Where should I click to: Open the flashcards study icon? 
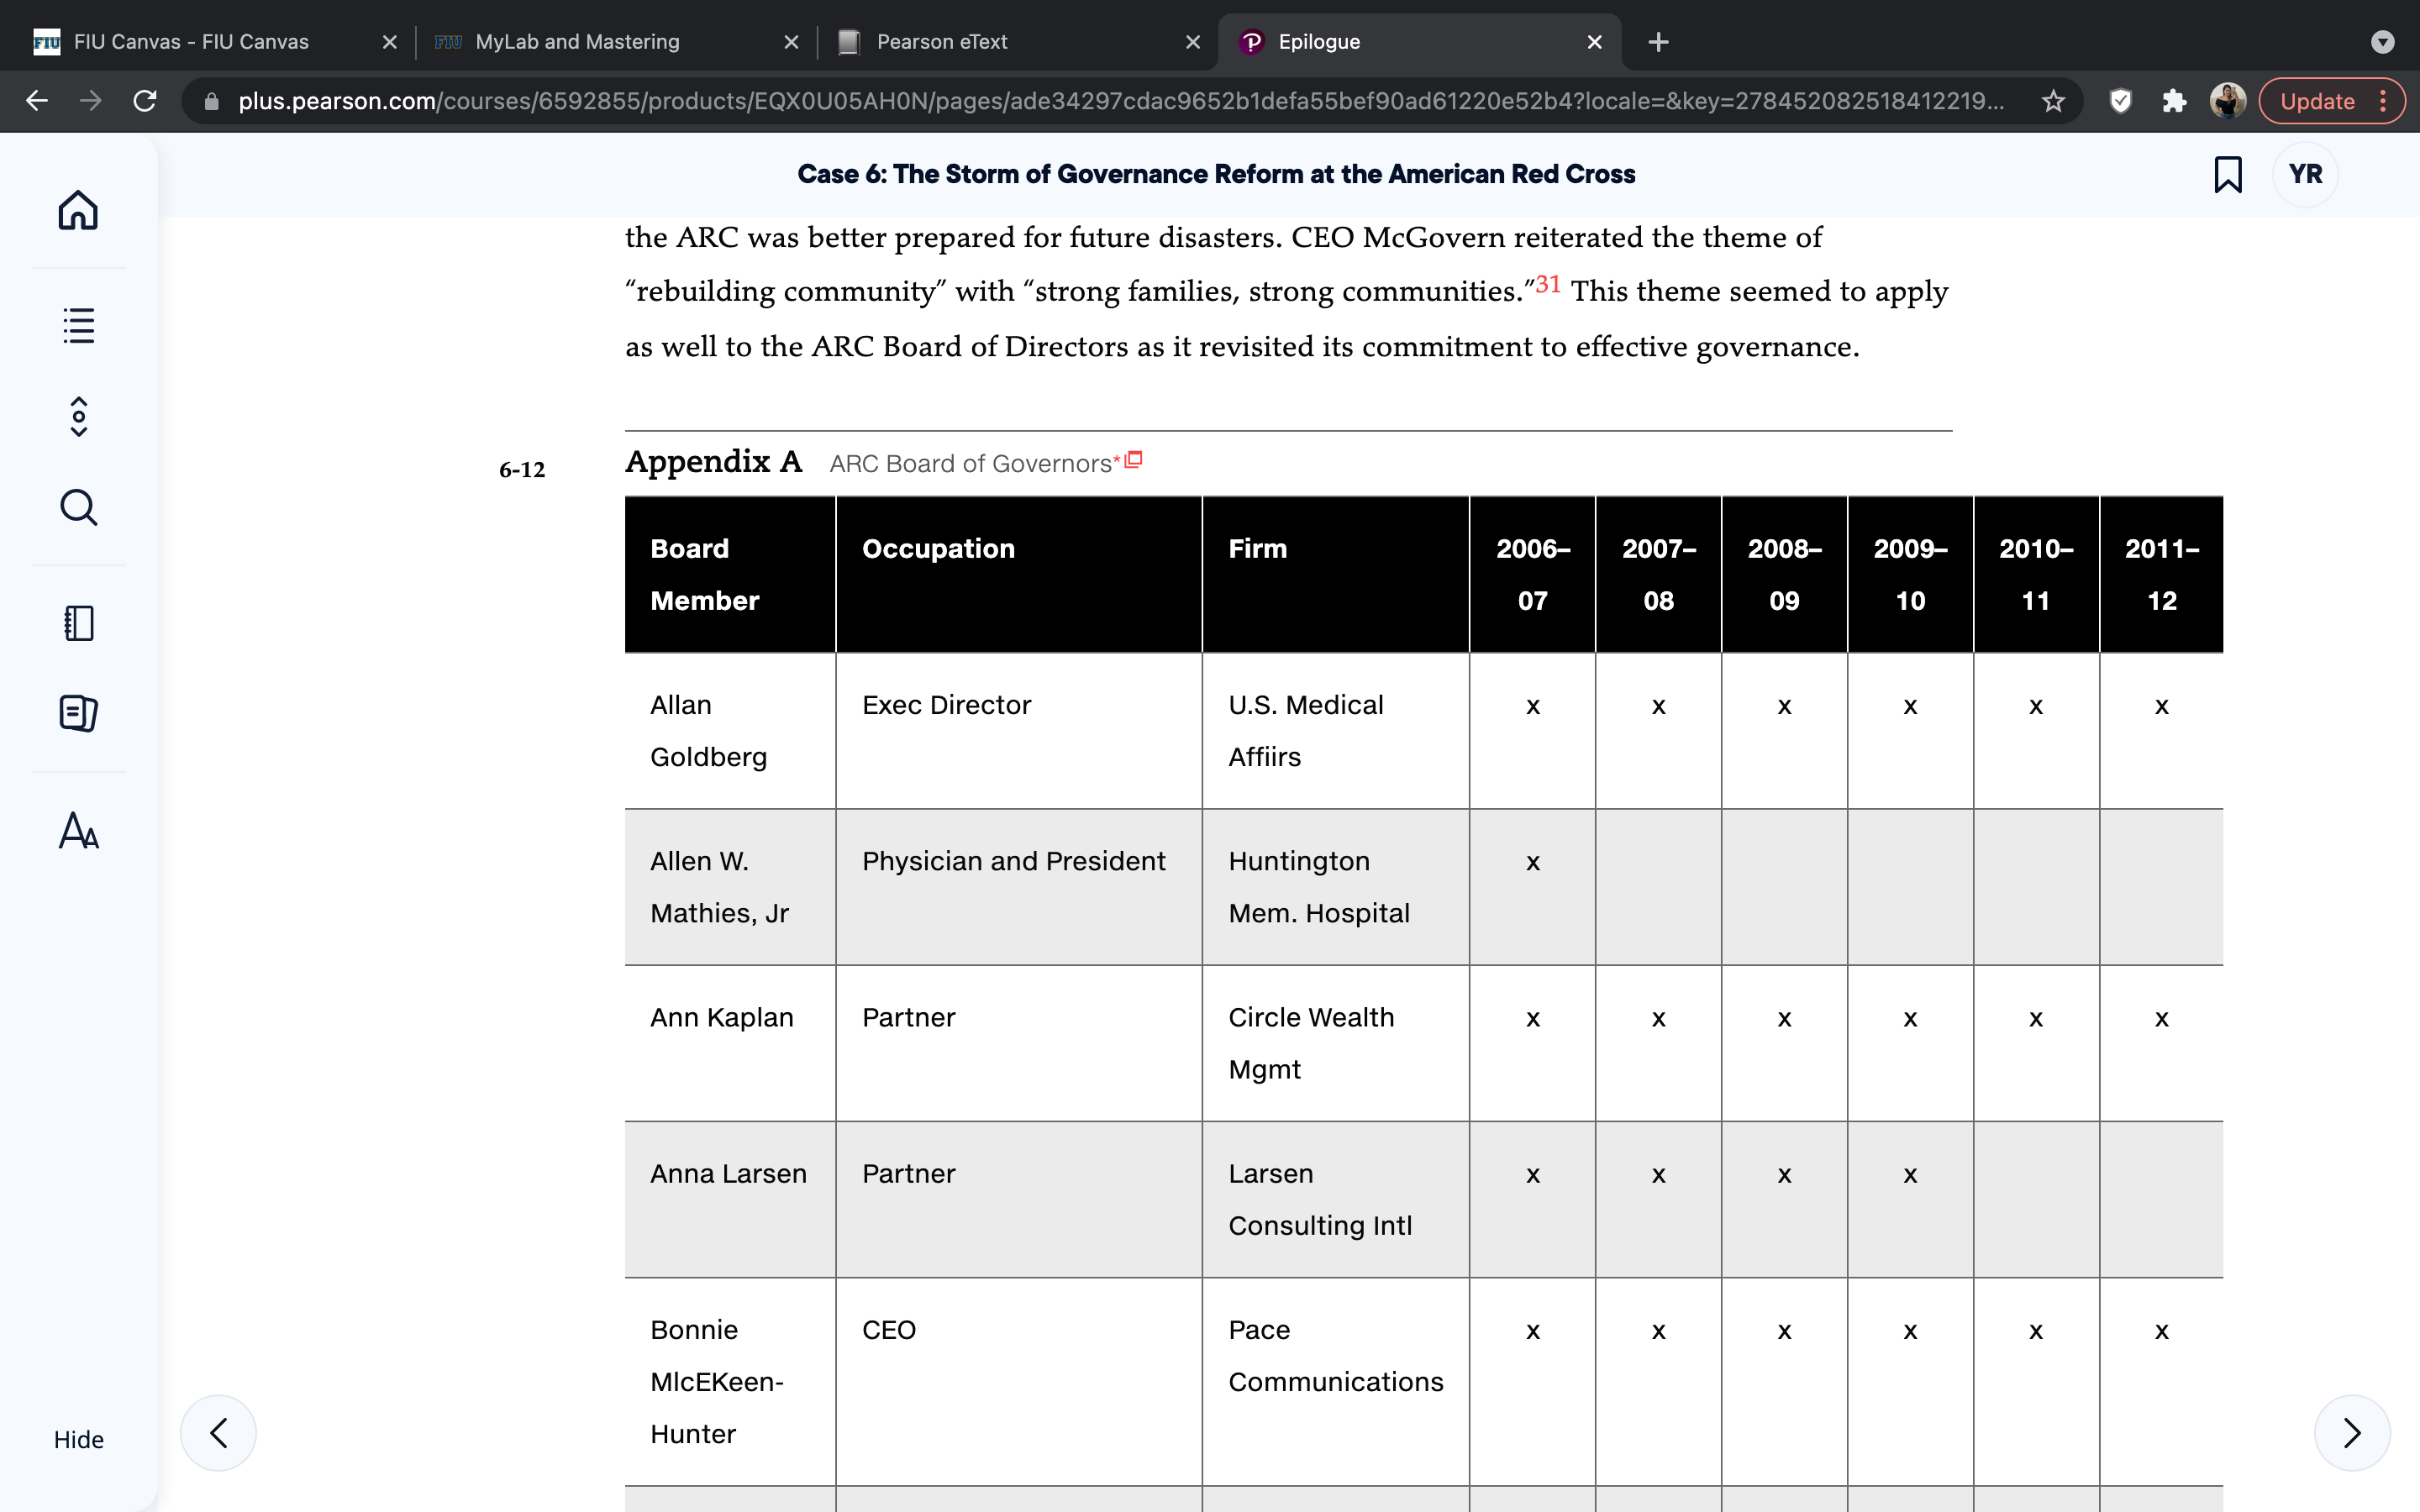pos(78,713)
